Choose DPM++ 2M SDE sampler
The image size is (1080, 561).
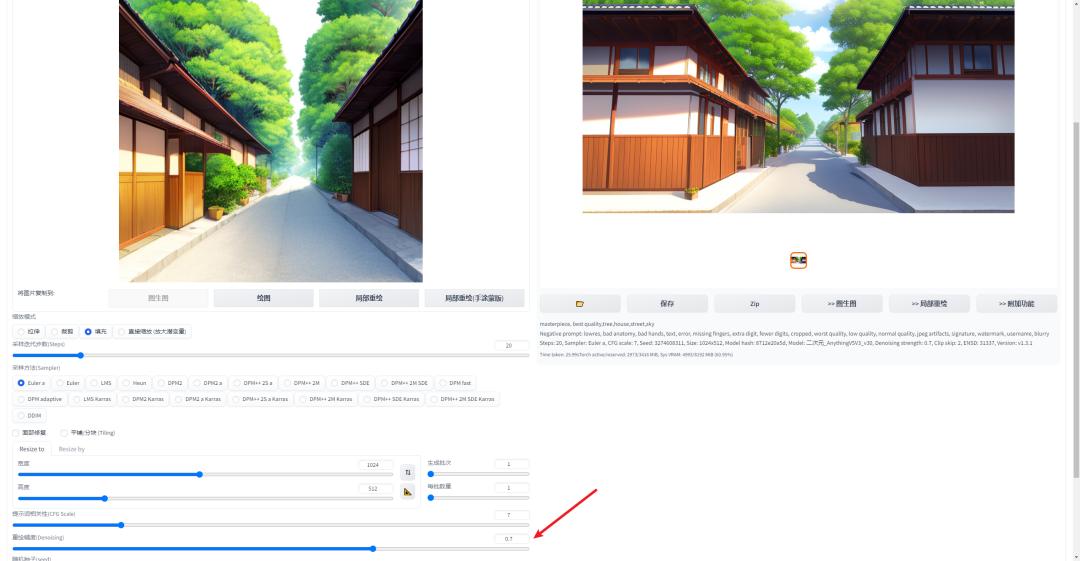(x=404, y=383)
